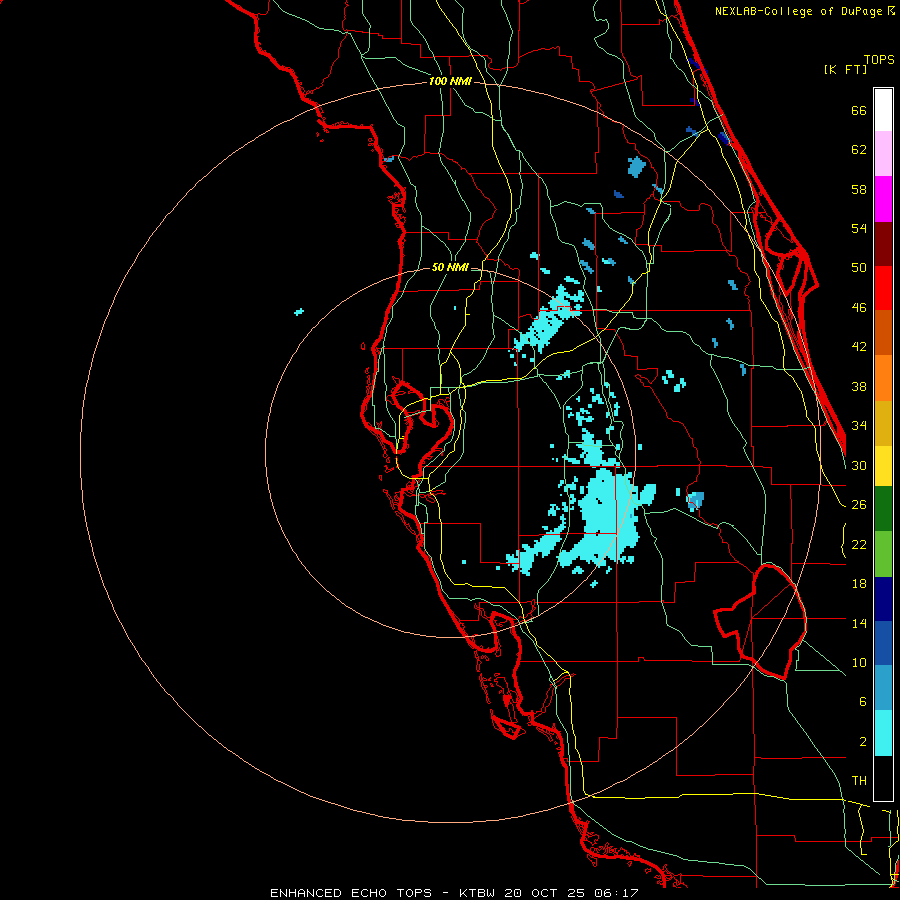Click the '66' legend value
This screenshot has width=900, height=900.
859,110
